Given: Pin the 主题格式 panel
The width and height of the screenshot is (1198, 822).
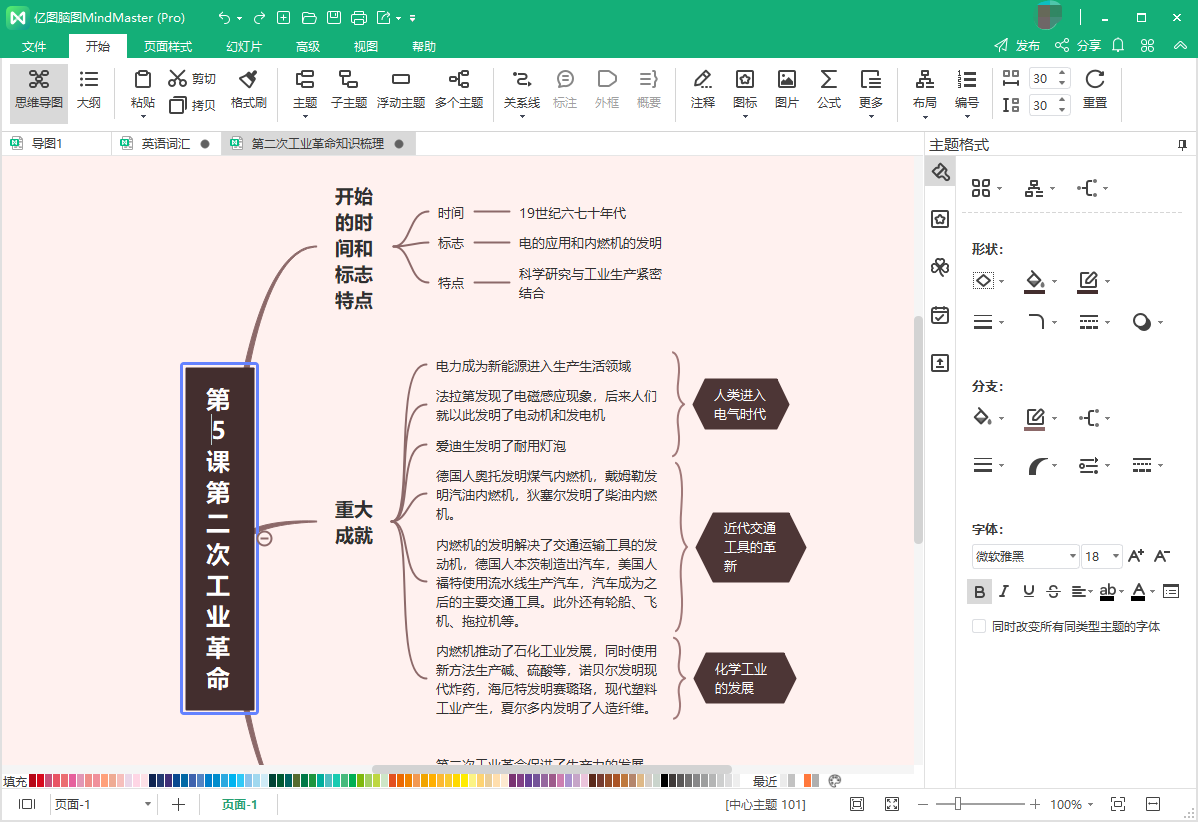Looking at the screenshot, I should (x=1182, y=144).
